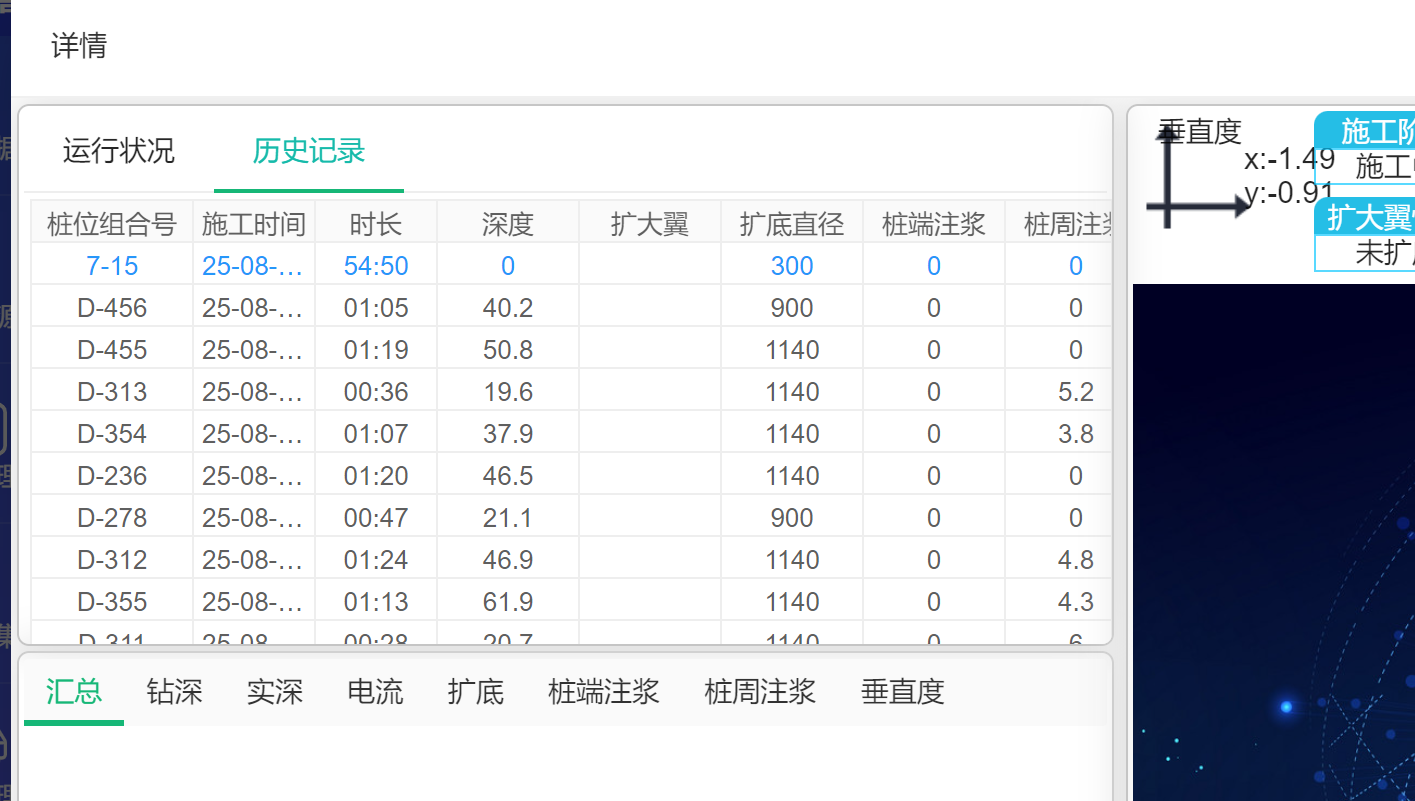Select the highlighted 7-15 pile record
This screenshot has width=1415, height=801.
click(x=112, y=266)
